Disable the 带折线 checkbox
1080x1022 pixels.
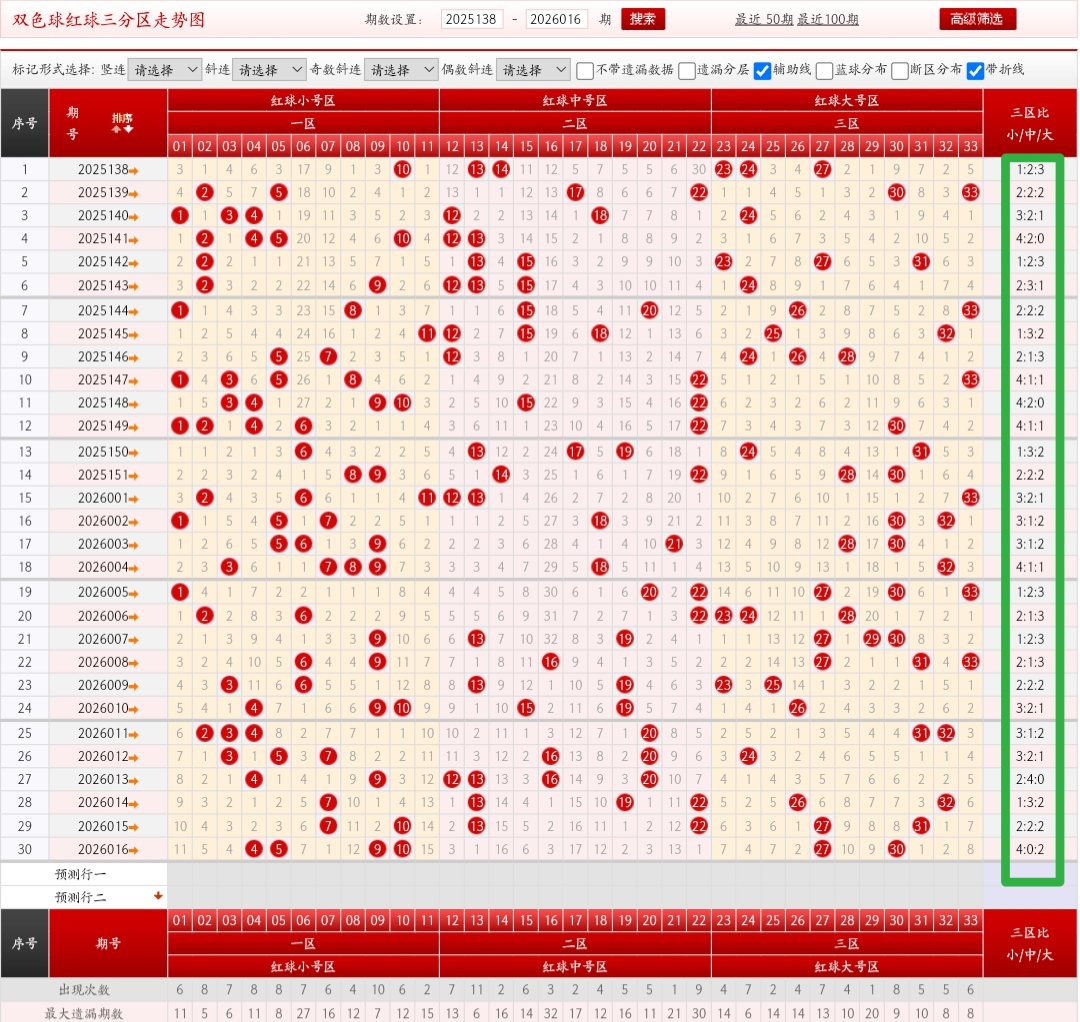975,70
